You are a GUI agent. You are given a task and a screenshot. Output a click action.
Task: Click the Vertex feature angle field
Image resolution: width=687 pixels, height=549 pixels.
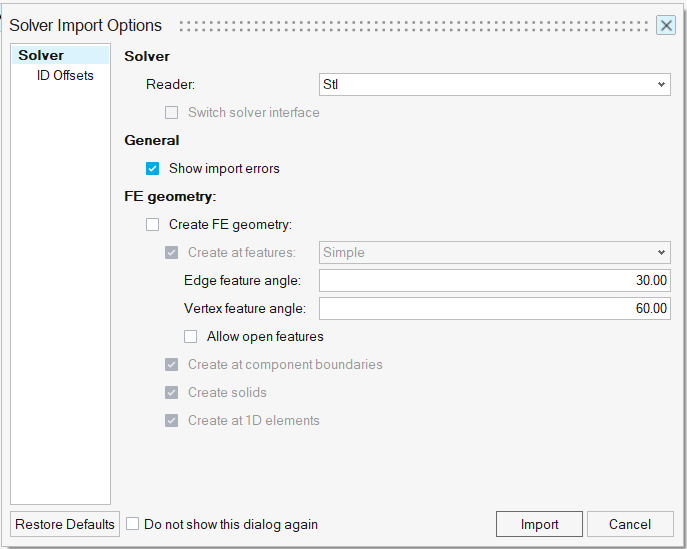pos(494,308)
